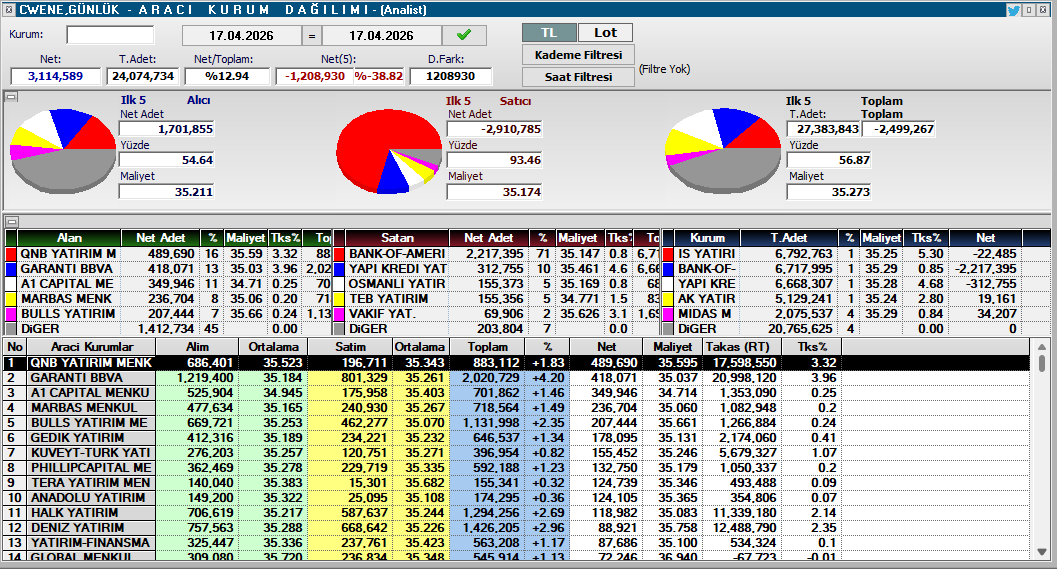The image size is (1057, 569).
Task: Click YAPI KREDI YAT in sellers table
Action: [398, 269]
